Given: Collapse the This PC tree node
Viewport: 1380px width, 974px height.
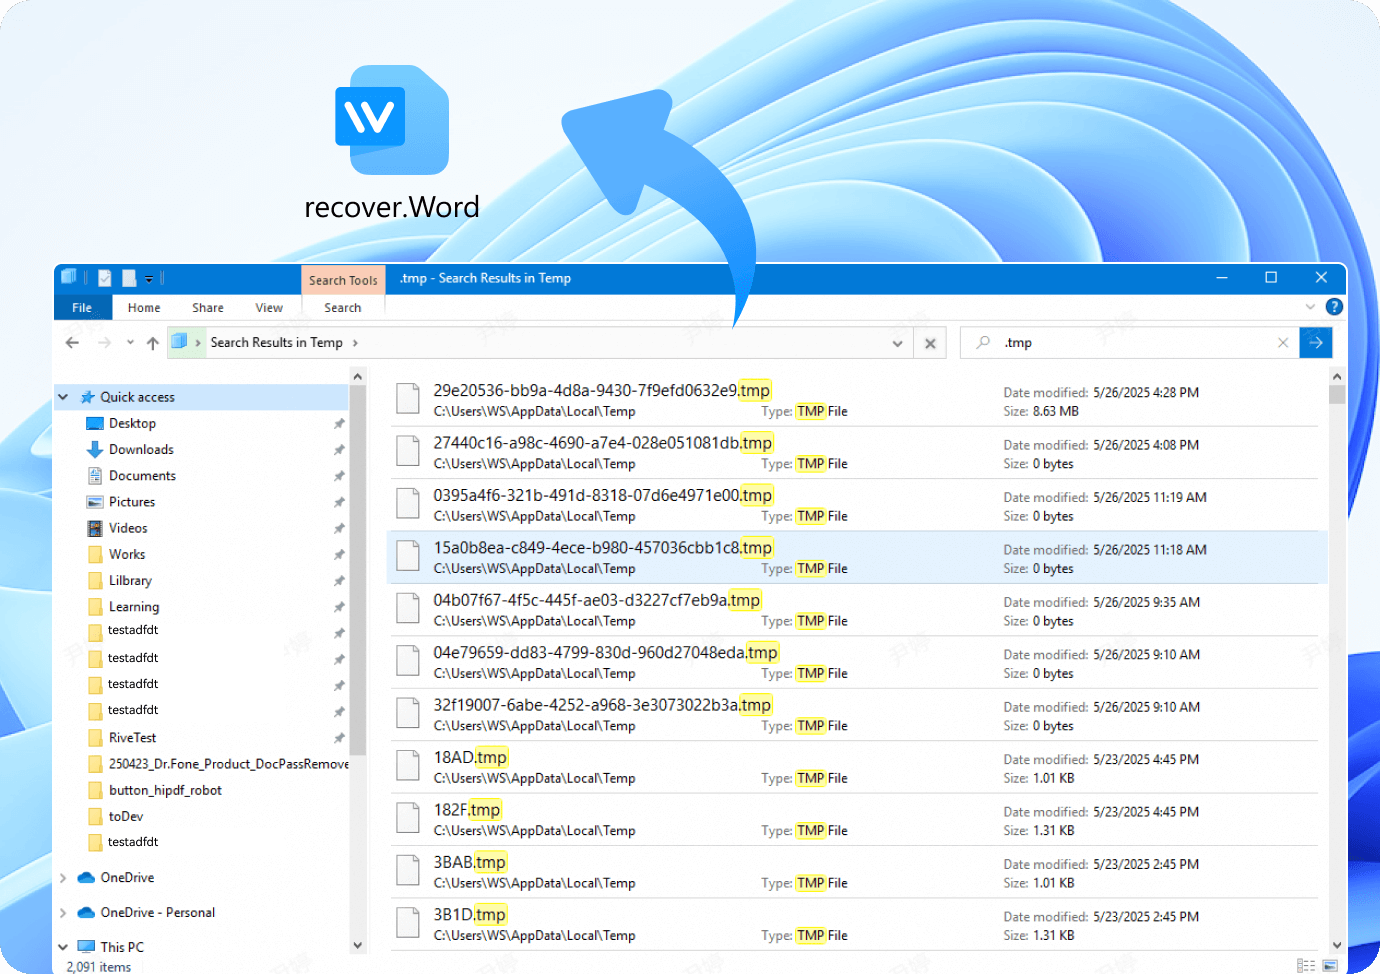Looking at the screenshot, I should click(63, 947).
